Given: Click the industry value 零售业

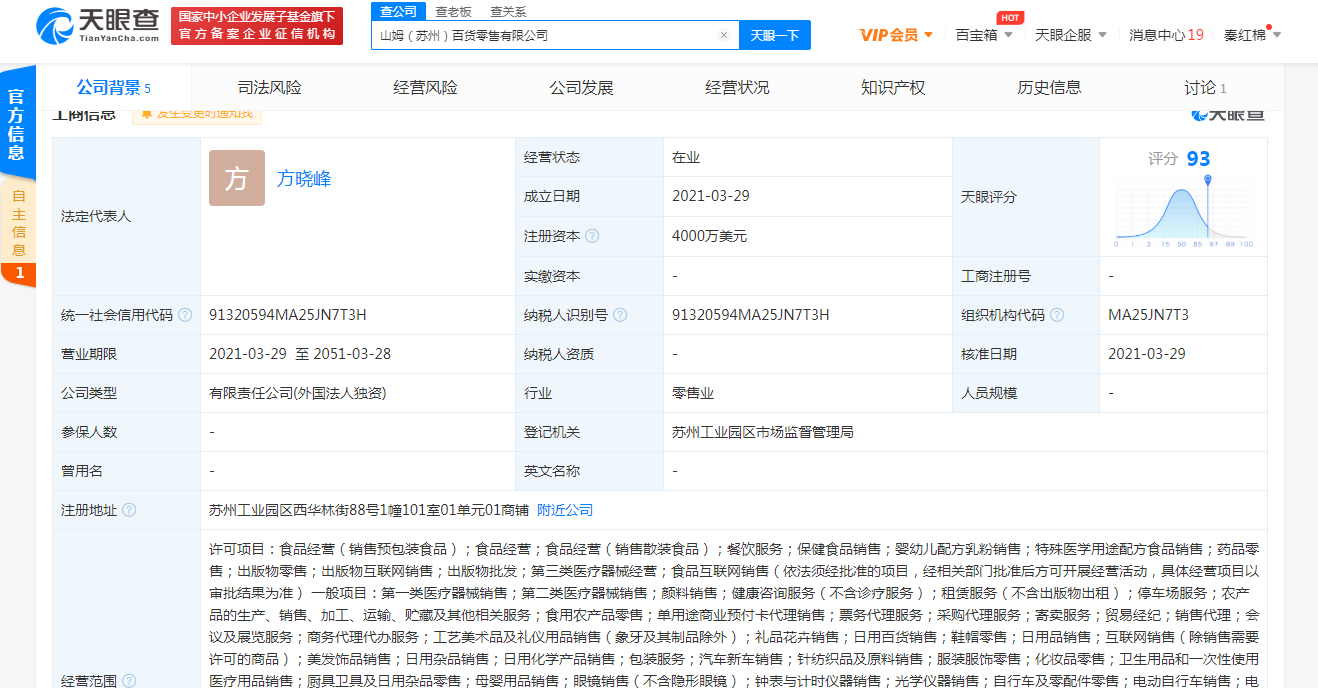Looking at the screenshot, I should tap(693, 393).
